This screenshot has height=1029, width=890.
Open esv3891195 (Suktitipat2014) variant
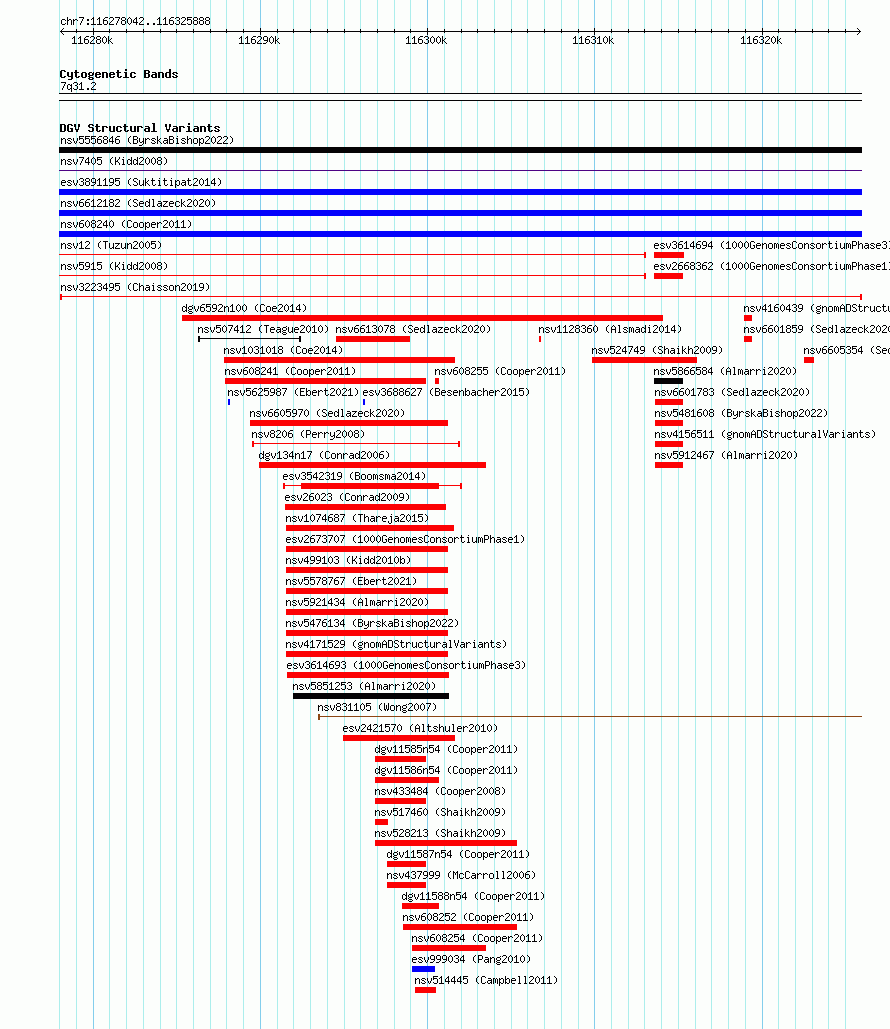141,182
